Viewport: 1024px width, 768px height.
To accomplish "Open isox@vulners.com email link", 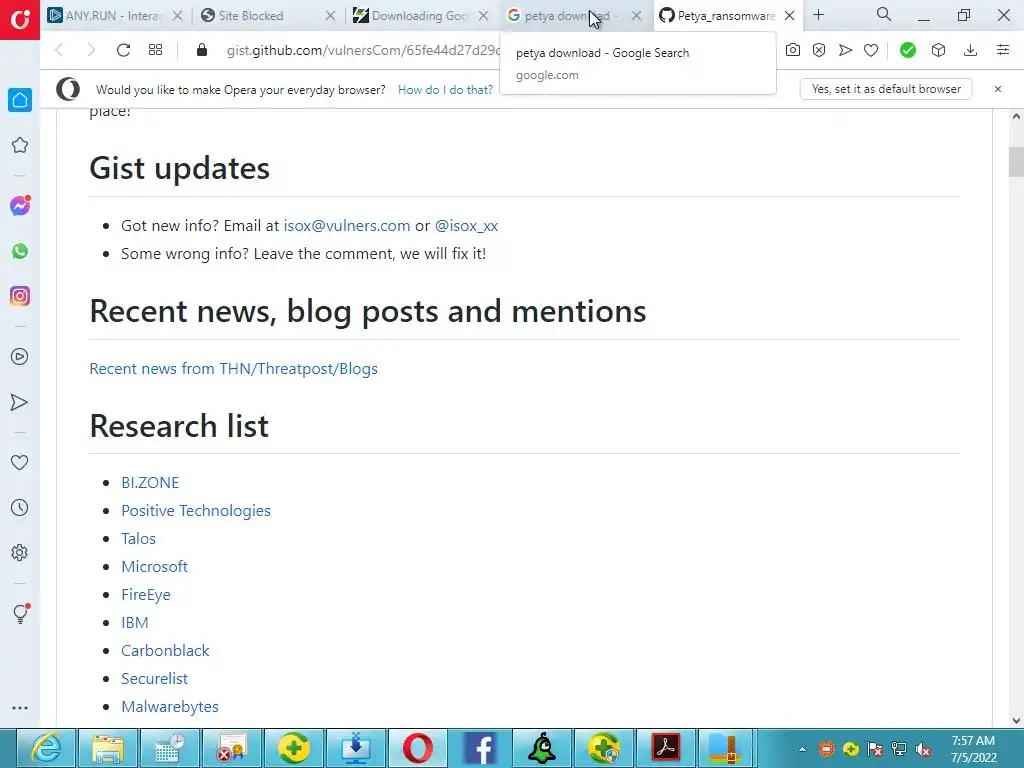I will tap(347, 225).
